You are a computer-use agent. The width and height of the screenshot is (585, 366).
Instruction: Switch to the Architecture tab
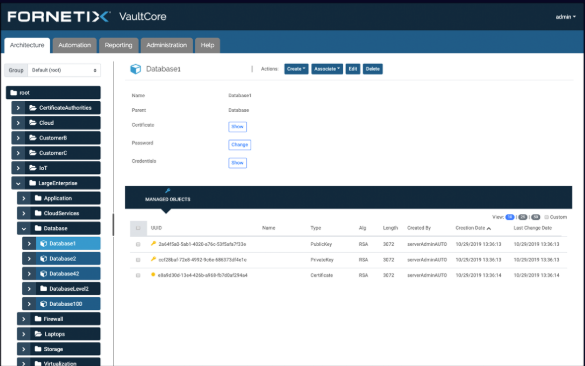coord(27,45)
